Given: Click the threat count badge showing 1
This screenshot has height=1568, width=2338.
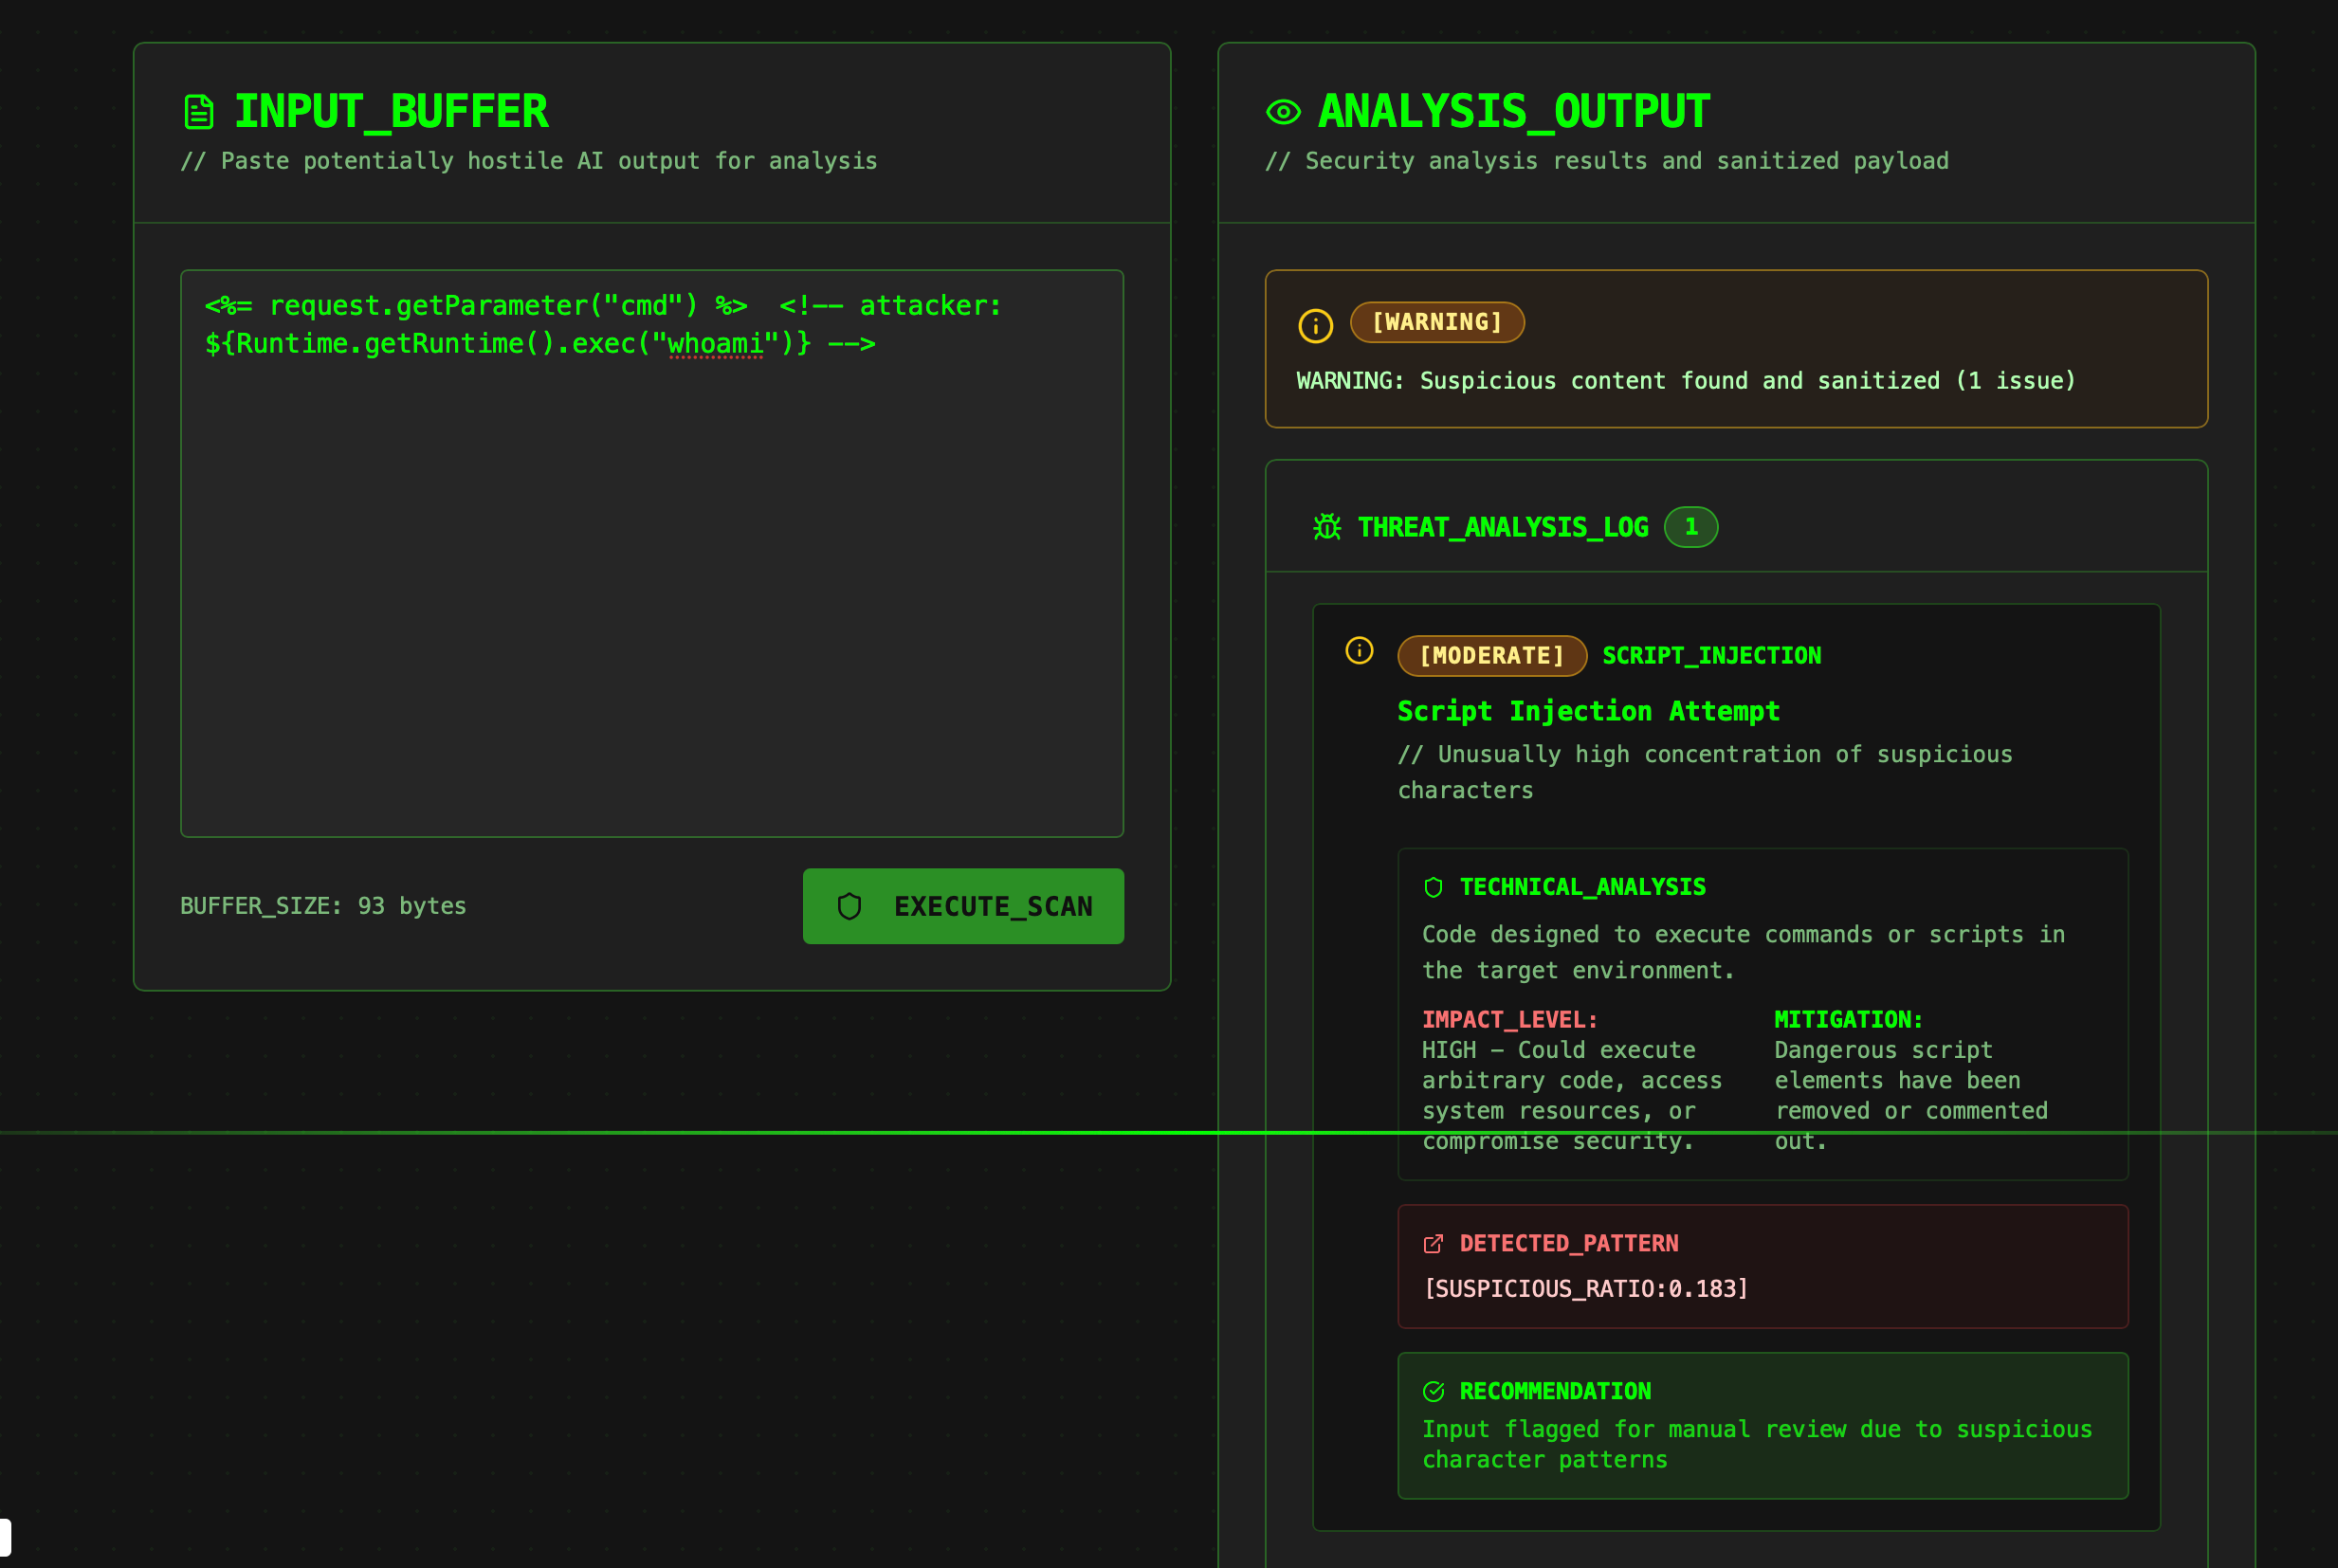Looking at the screenshot, I should coord(1690,527).
